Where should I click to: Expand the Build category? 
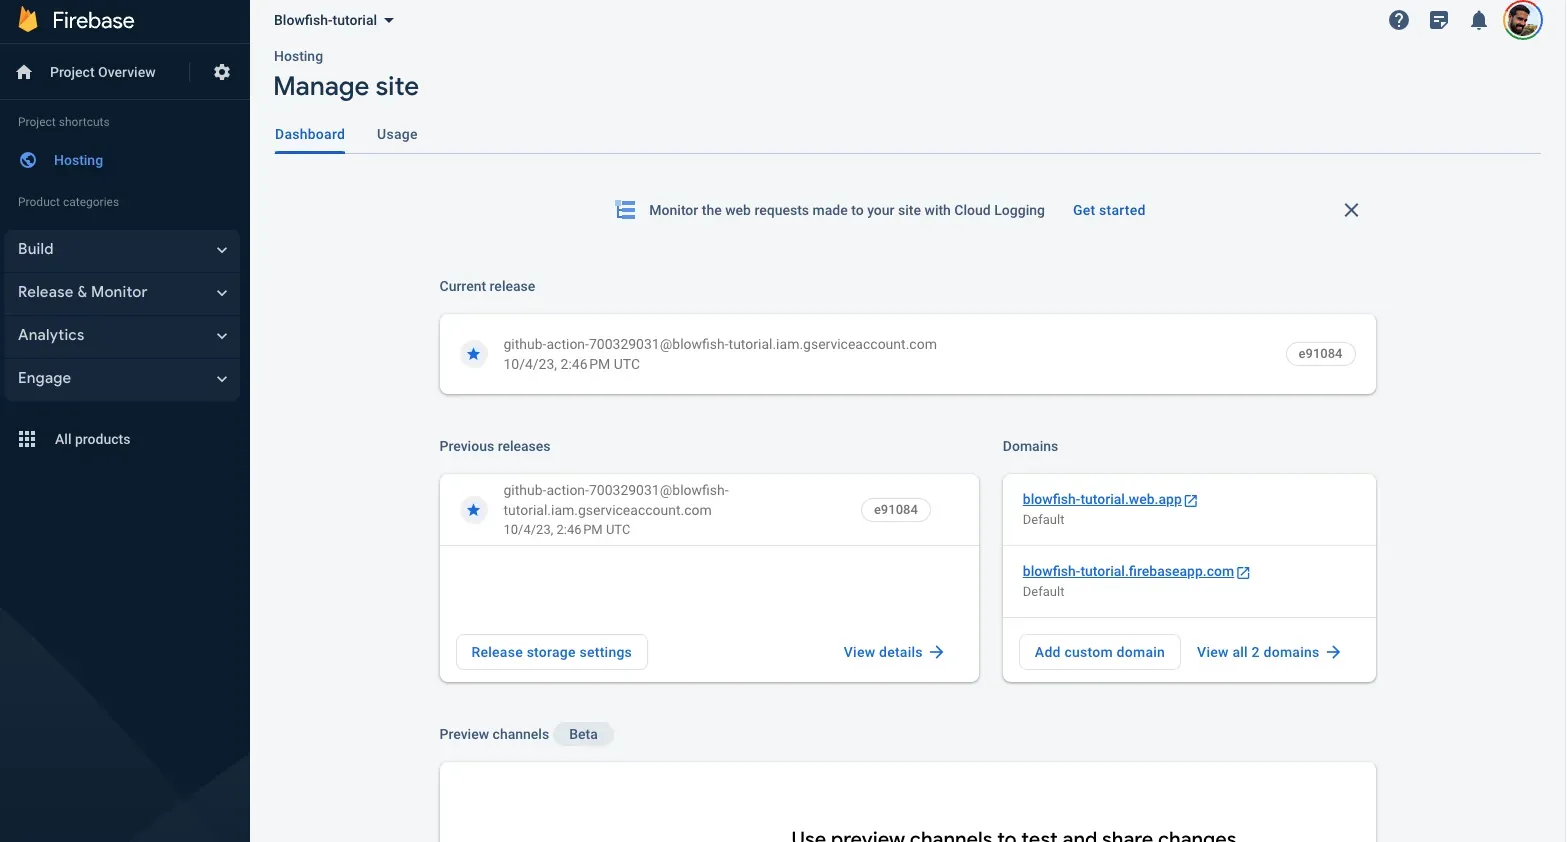(122, 249)
